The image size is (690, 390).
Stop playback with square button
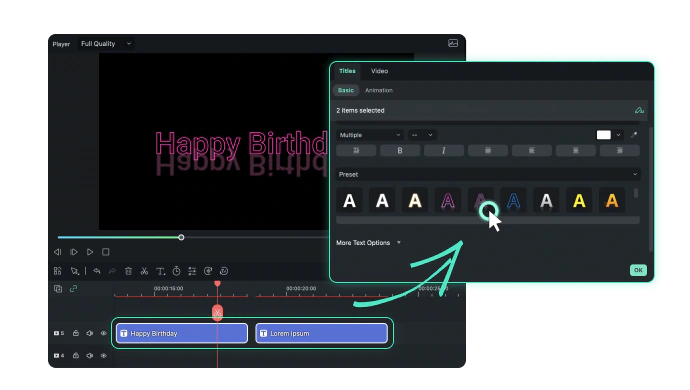click(106, 252)
